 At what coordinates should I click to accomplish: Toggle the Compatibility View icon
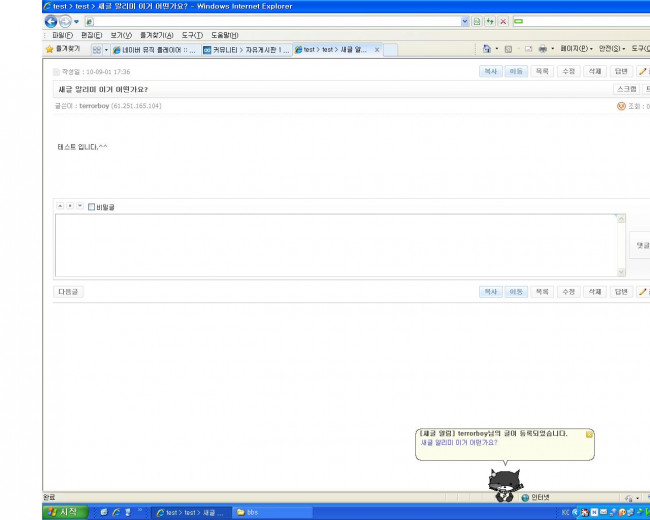coord(477,22)
